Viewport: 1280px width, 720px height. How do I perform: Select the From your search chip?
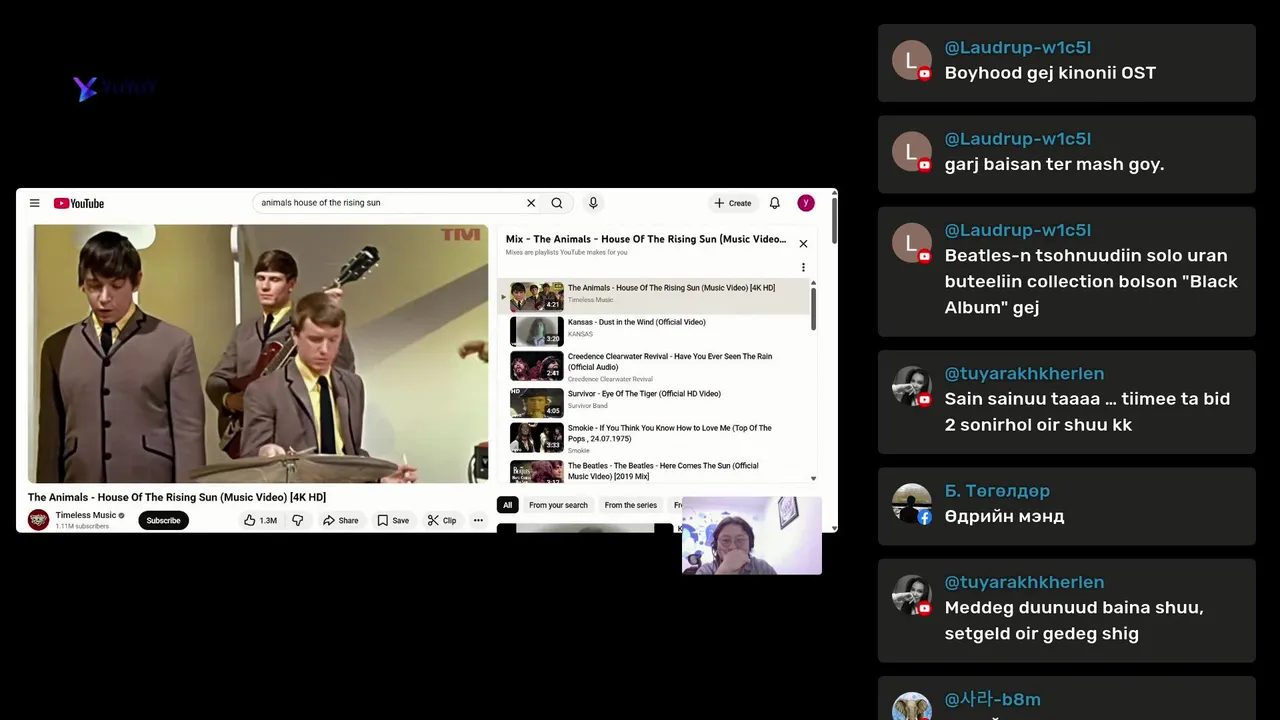point(558,505)
